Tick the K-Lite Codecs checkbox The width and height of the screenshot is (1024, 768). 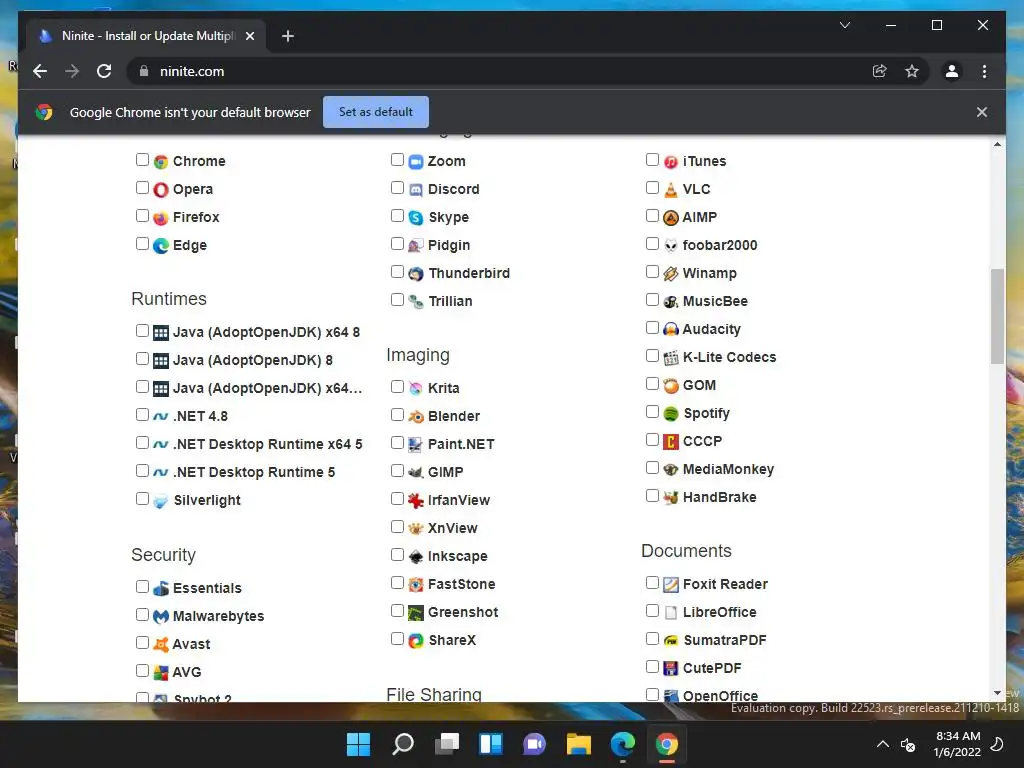click(x=652, y=355)
